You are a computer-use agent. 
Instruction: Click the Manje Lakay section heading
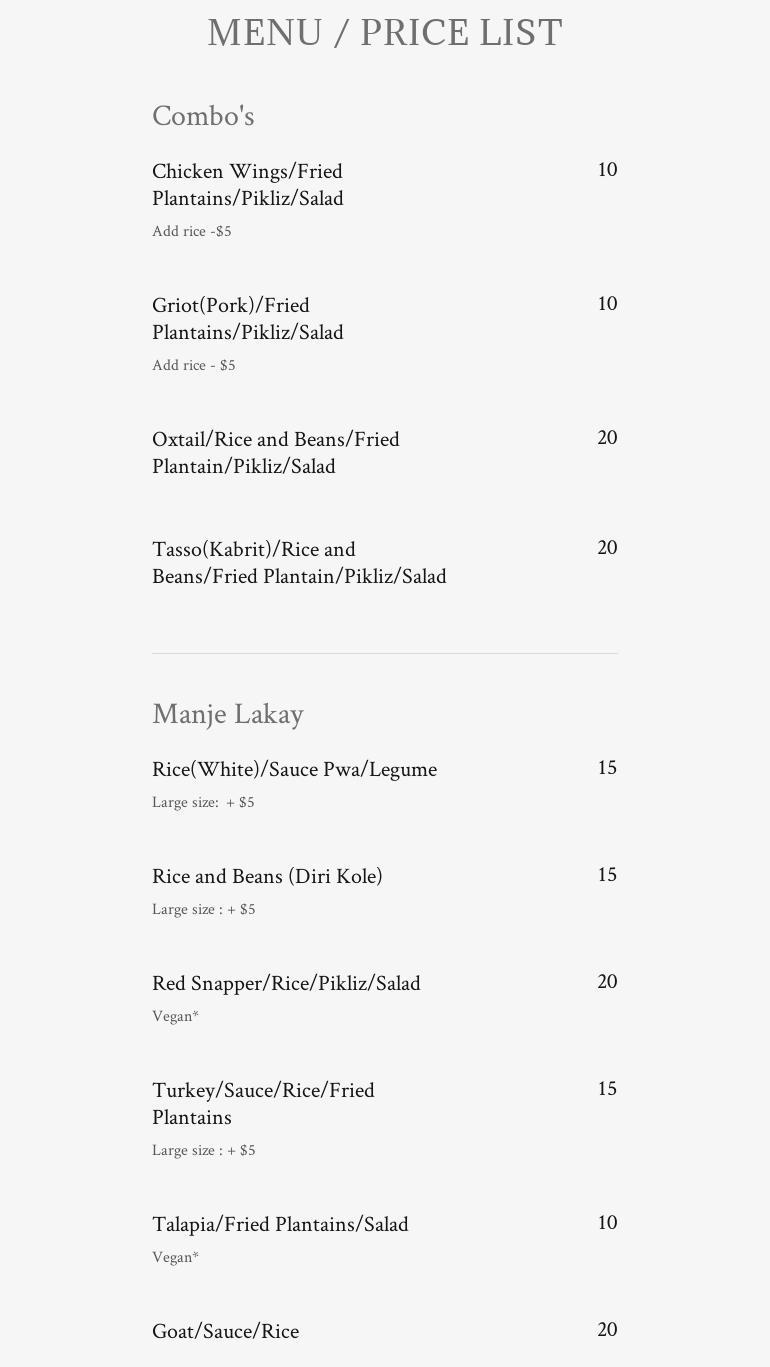click(x=228, y=714)
